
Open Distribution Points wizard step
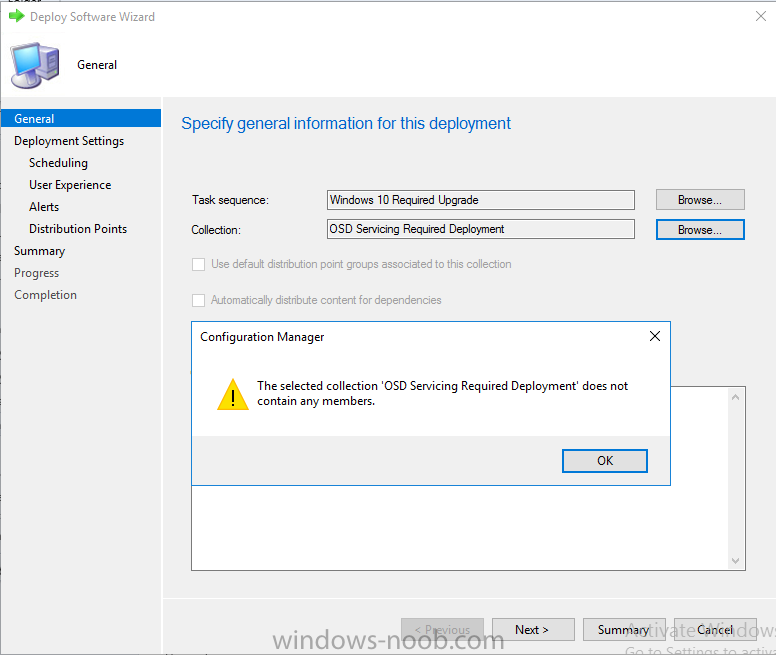pyautogui.click(x=78, y=229)
